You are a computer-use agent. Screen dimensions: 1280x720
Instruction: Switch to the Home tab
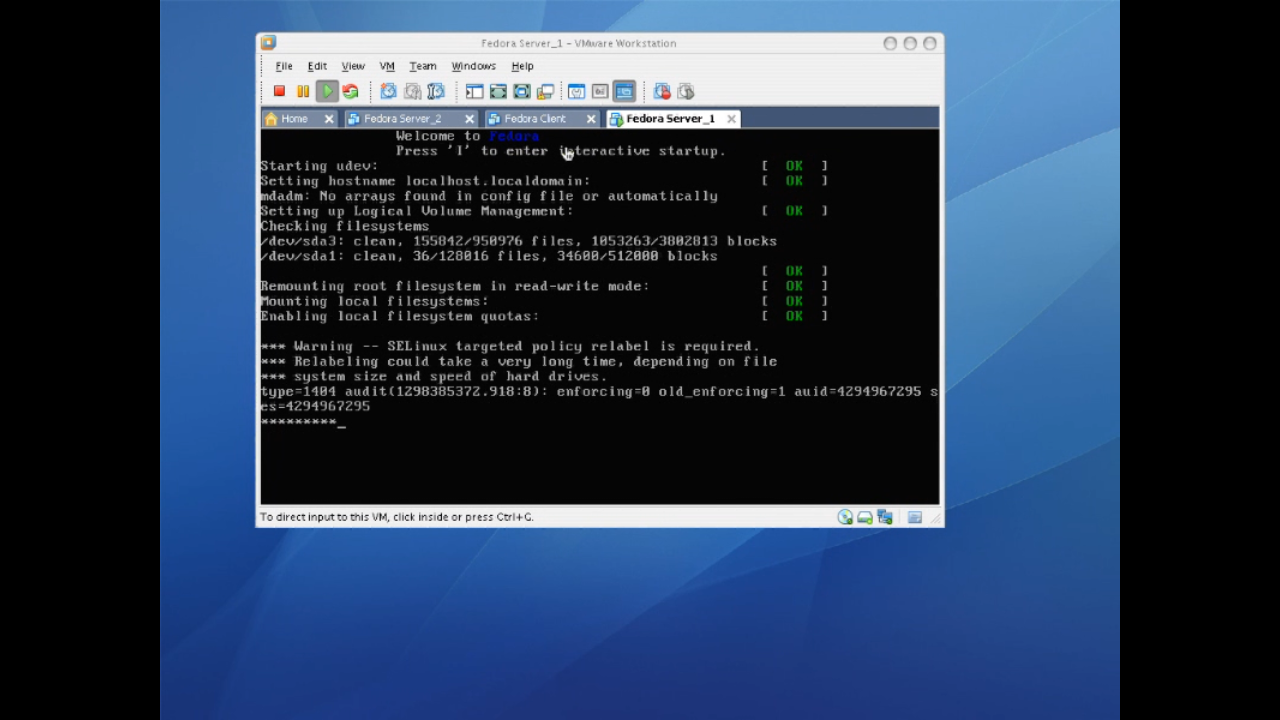click(294, 119)
